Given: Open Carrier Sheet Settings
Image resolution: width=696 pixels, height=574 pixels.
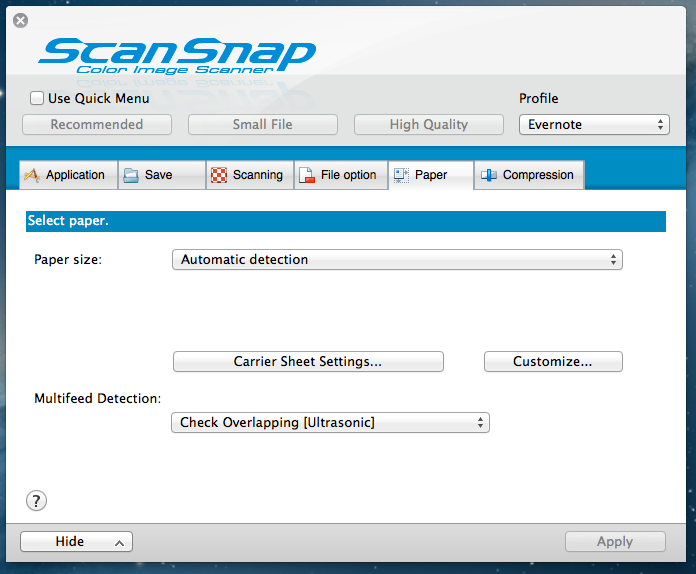Looking at the screenshot, I should [308, 362].
